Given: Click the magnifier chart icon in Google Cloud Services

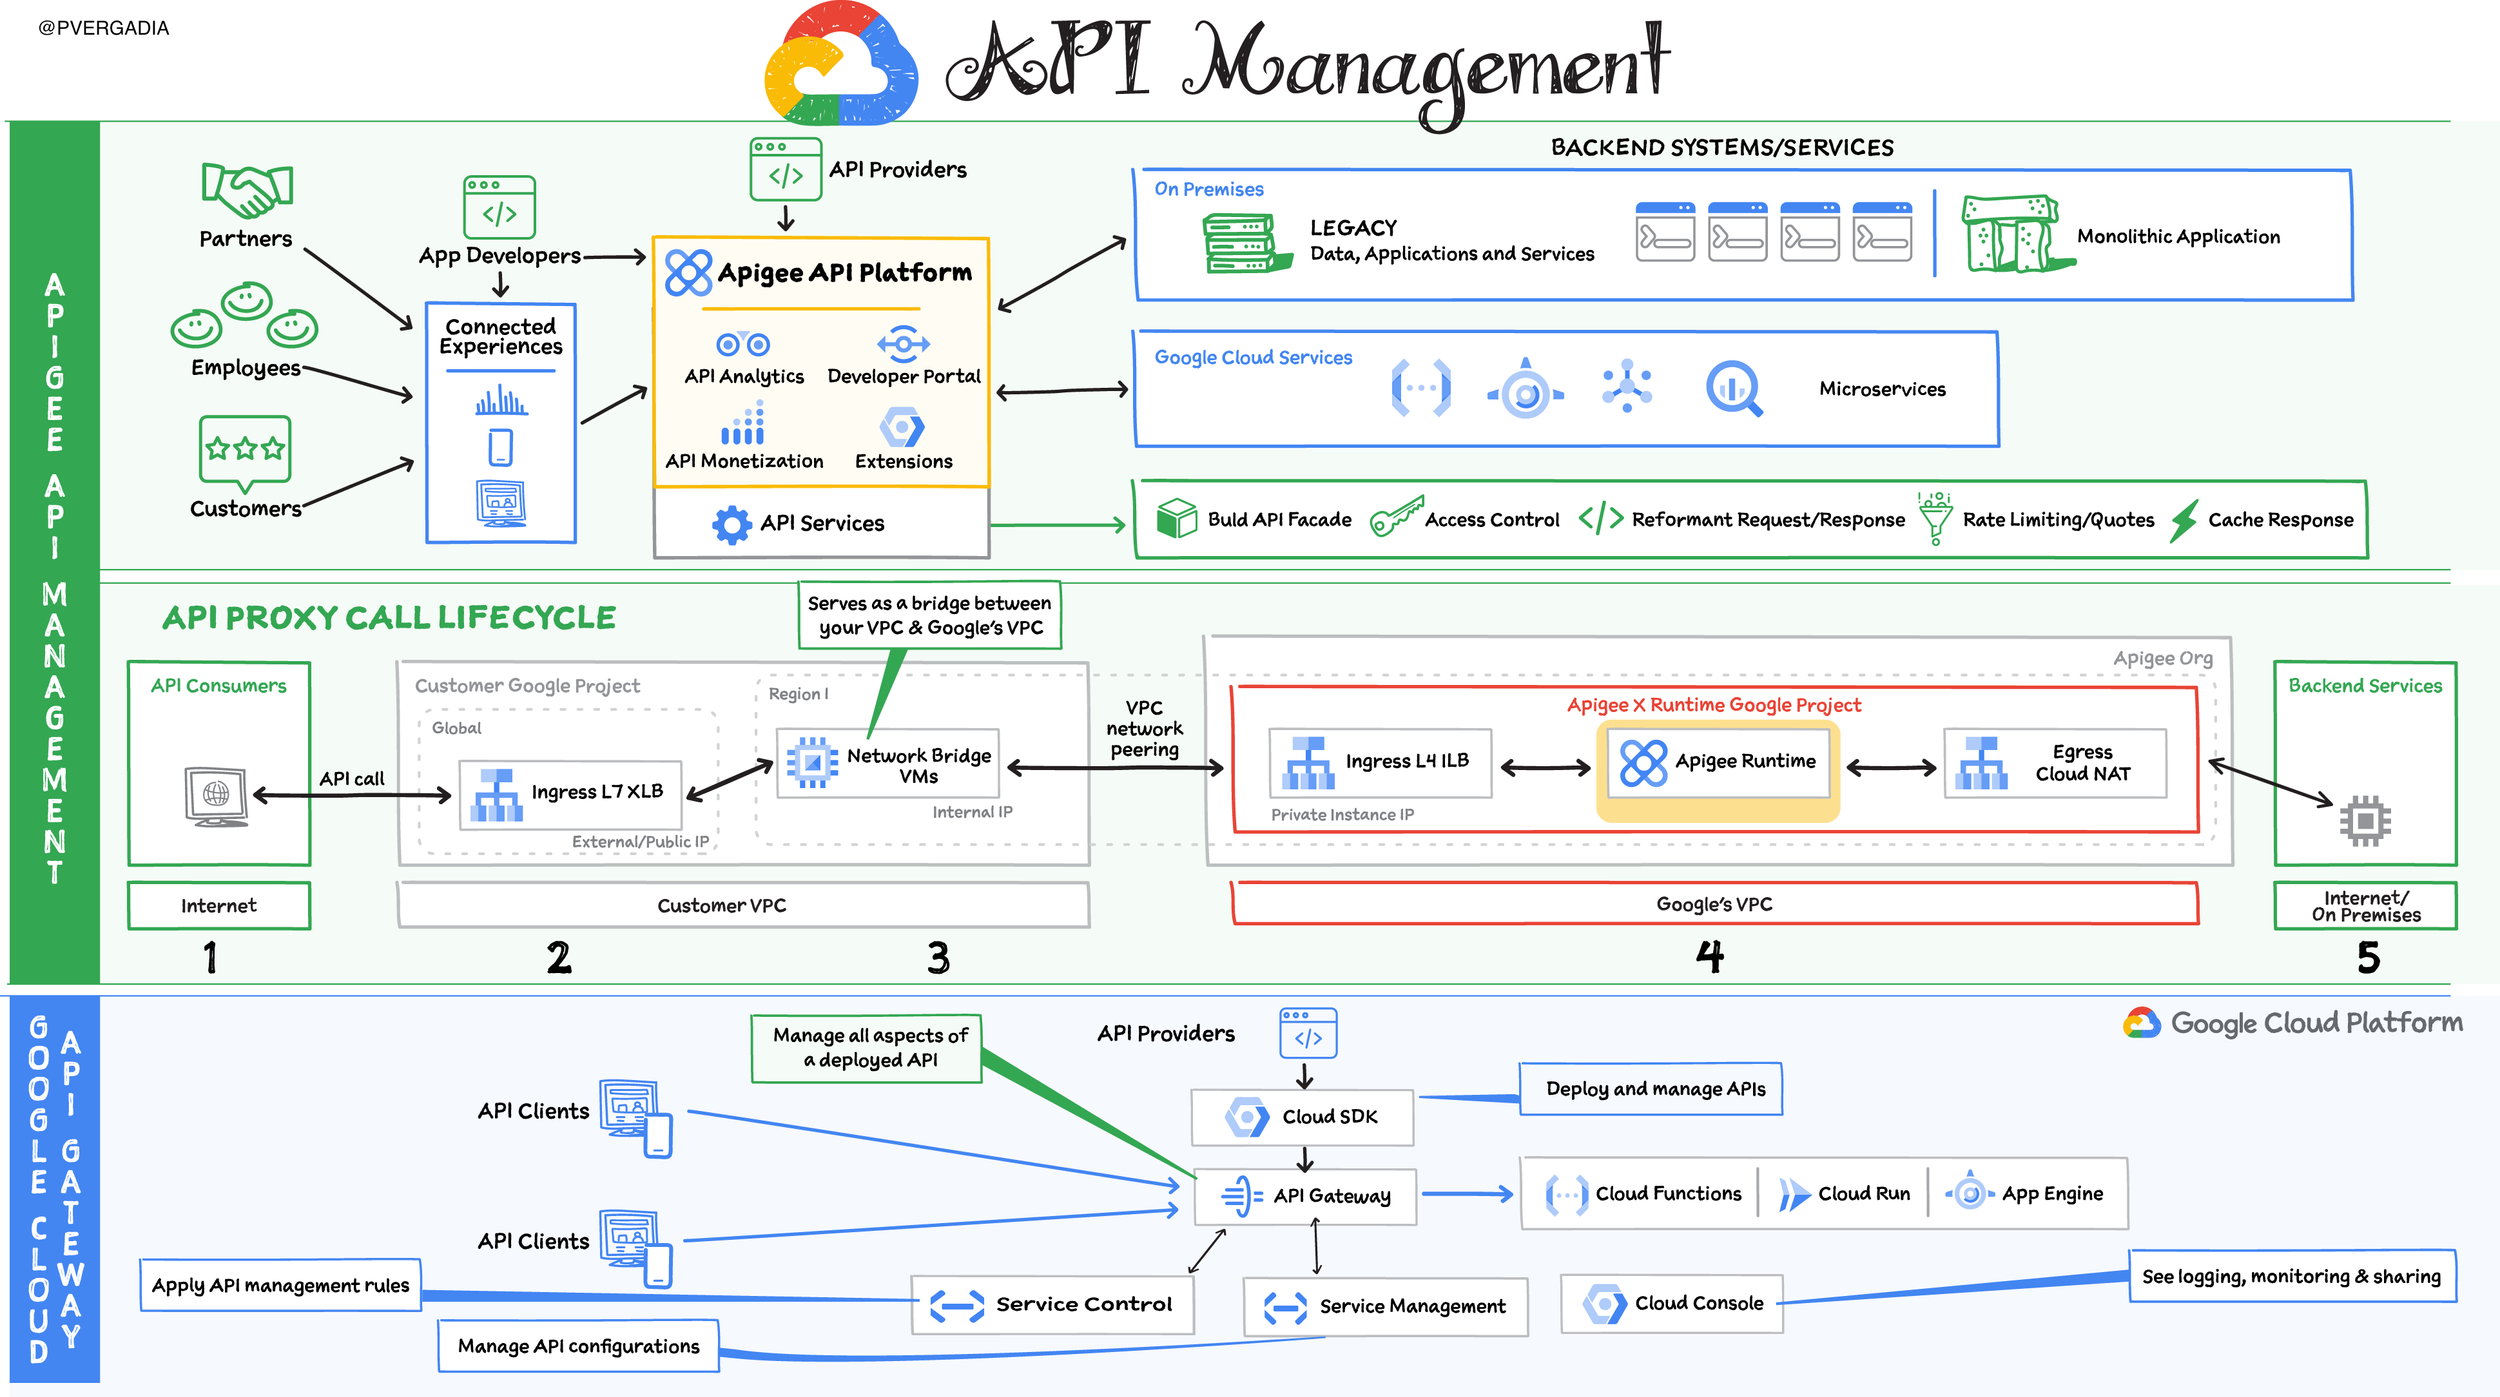Looking at the screenshot, I should [x=1733, y=389].
